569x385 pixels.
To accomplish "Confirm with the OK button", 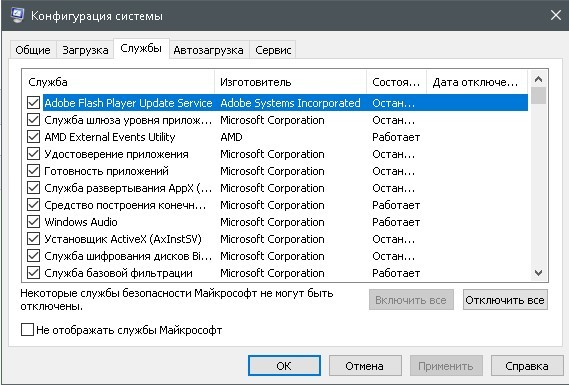I will point(284,365).
